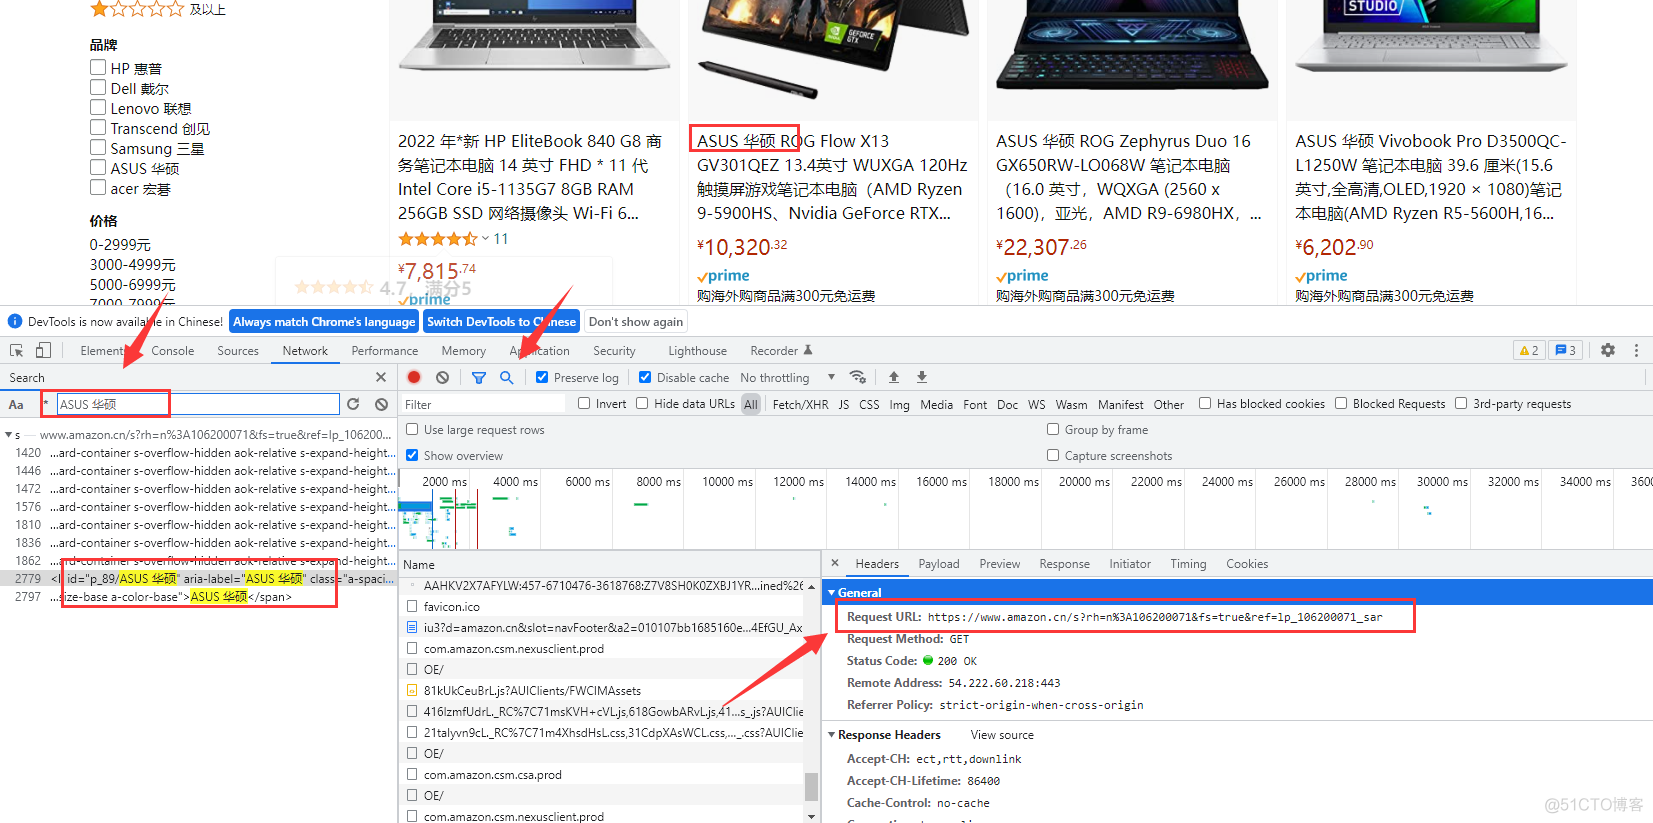Screen dimensions: 1653x823
Task: Open the Performance tab
Action: 385,351
